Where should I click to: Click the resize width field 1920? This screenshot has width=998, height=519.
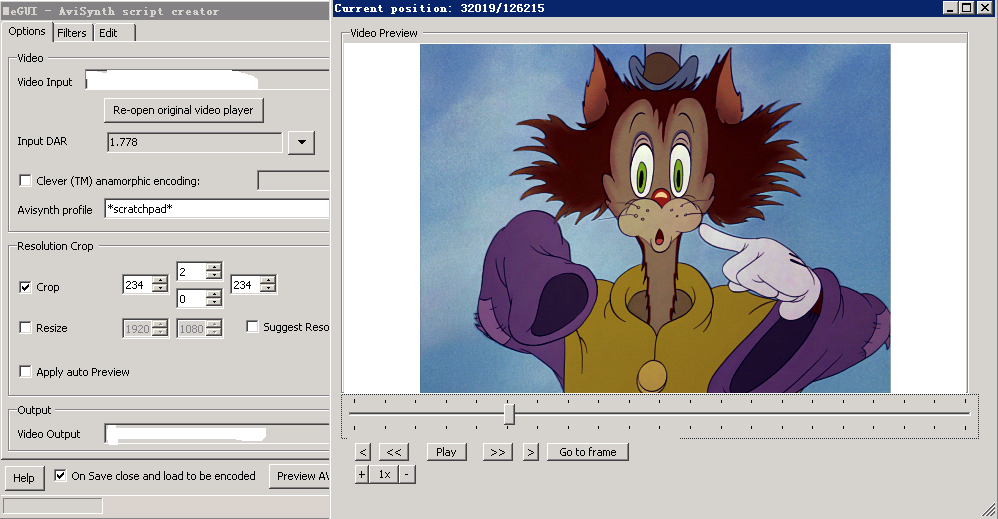(138, 329)
